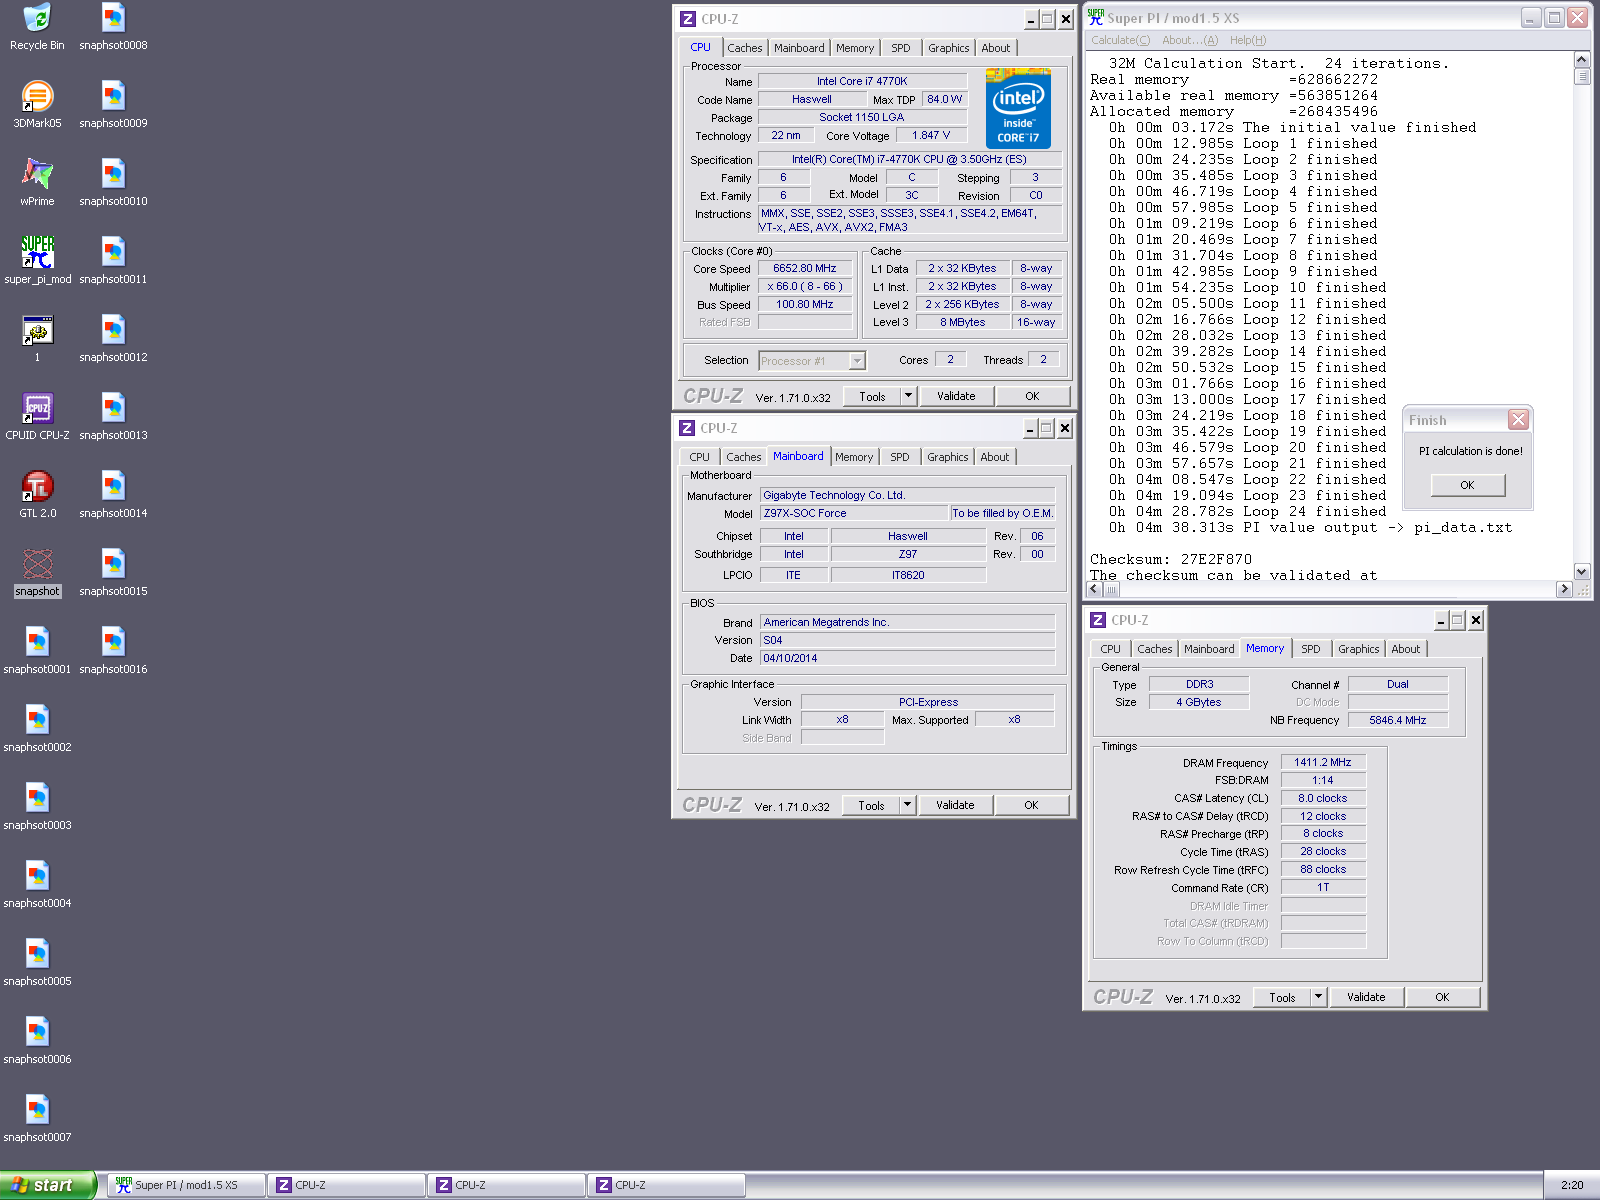Viewport: 1600px width, 1200px height.
Task: Click Super PI vertical scrollbar down arrow
Action: coord(1581,572)
